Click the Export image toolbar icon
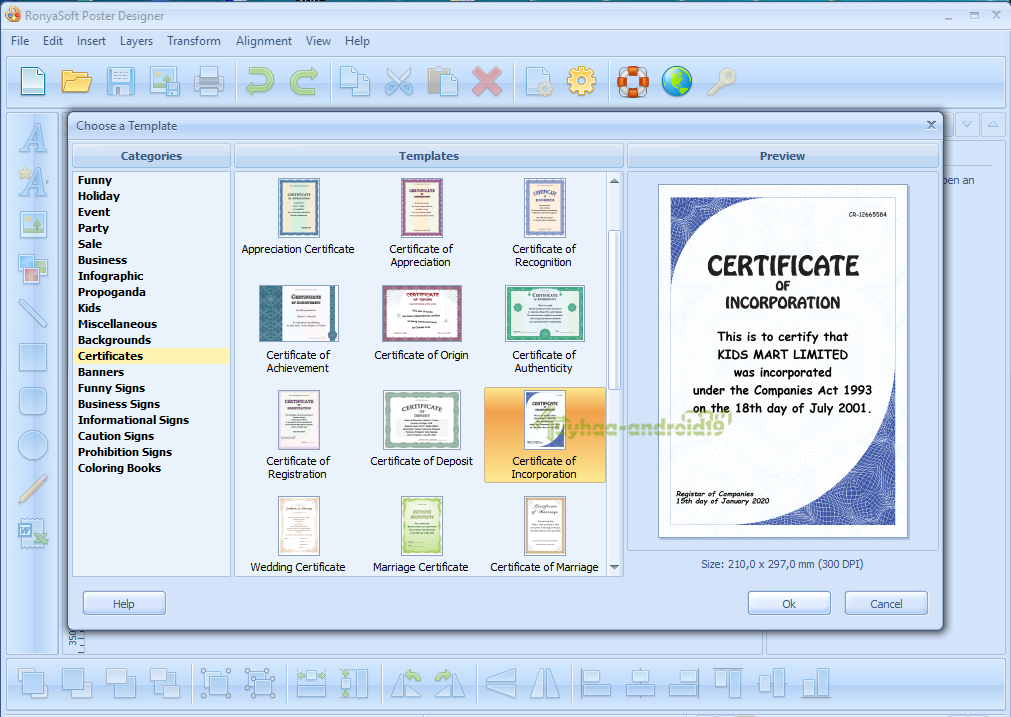This screenshot has height=717, width=1011. tap(164, 82)
